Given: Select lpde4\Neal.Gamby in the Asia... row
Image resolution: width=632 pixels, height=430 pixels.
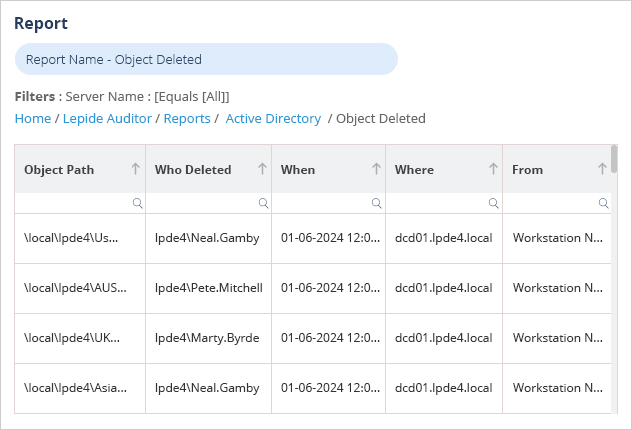Looking at the screenshot, I should pos(208,388).
